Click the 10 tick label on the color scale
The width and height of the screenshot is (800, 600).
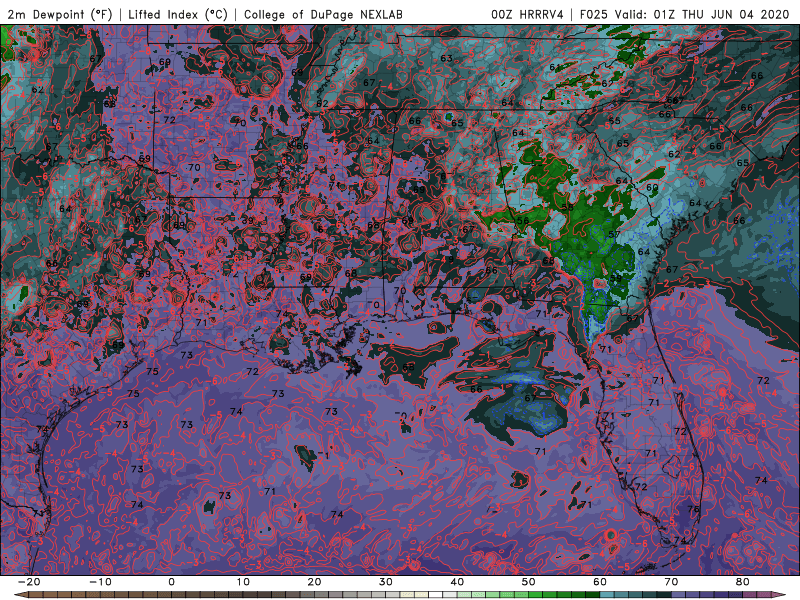[243, 582]
